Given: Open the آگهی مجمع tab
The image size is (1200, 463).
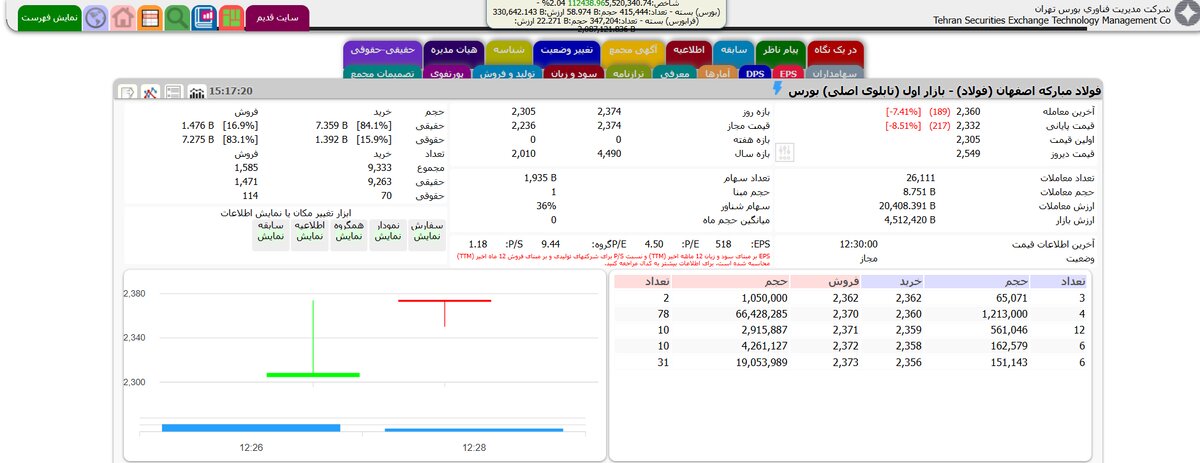Looking at the screenshot, I should pos(632,51).
